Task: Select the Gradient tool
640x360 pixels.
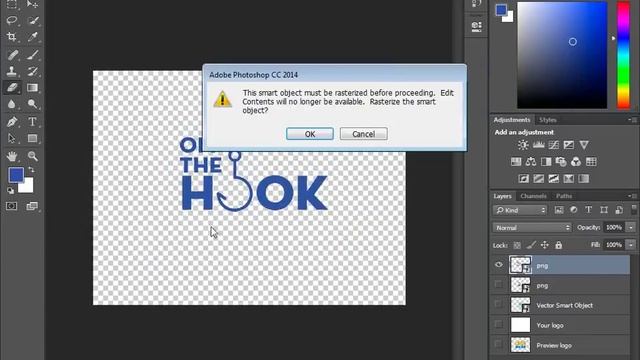Action: tap(33, 87)
